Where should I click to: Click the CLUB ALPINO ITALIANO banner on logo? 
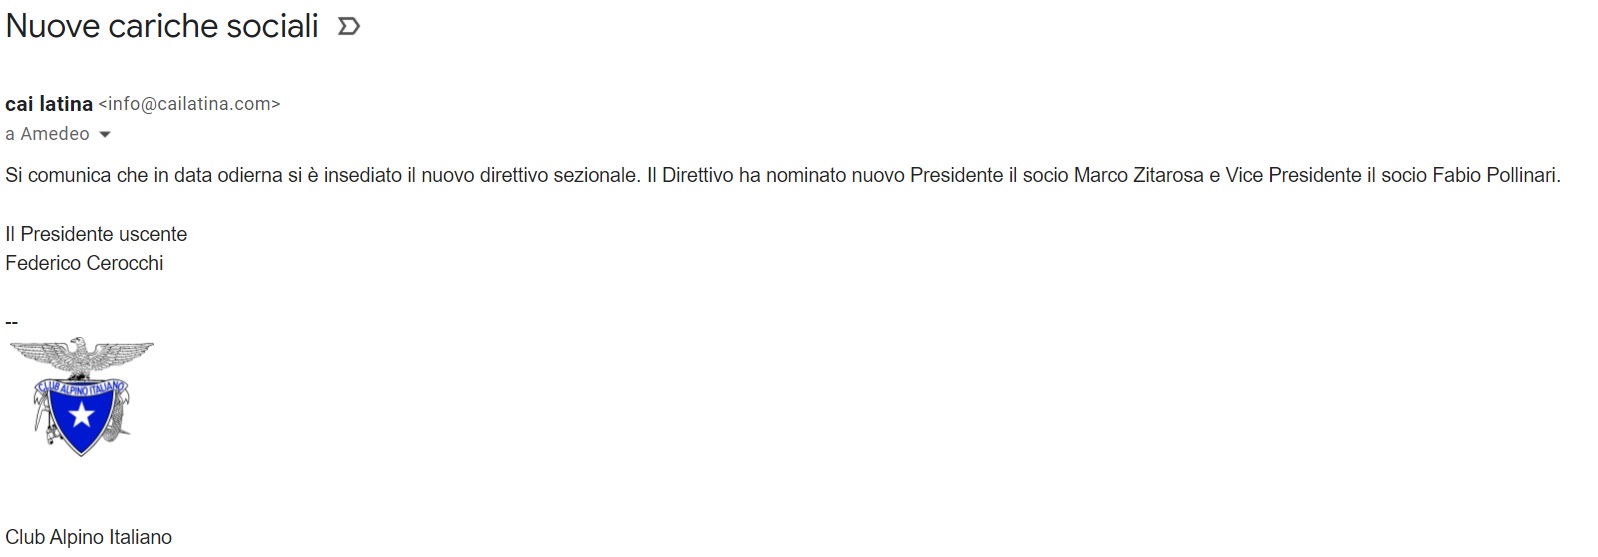[80, 386]
